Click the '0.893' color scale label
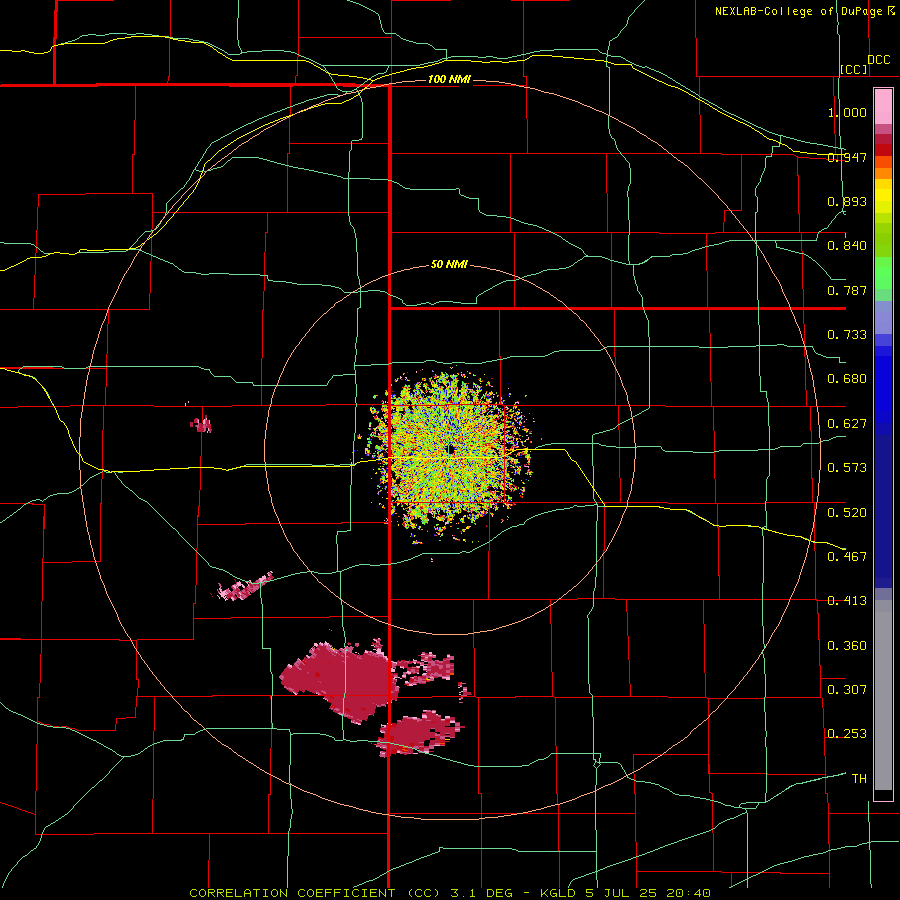 pos(847,201)
